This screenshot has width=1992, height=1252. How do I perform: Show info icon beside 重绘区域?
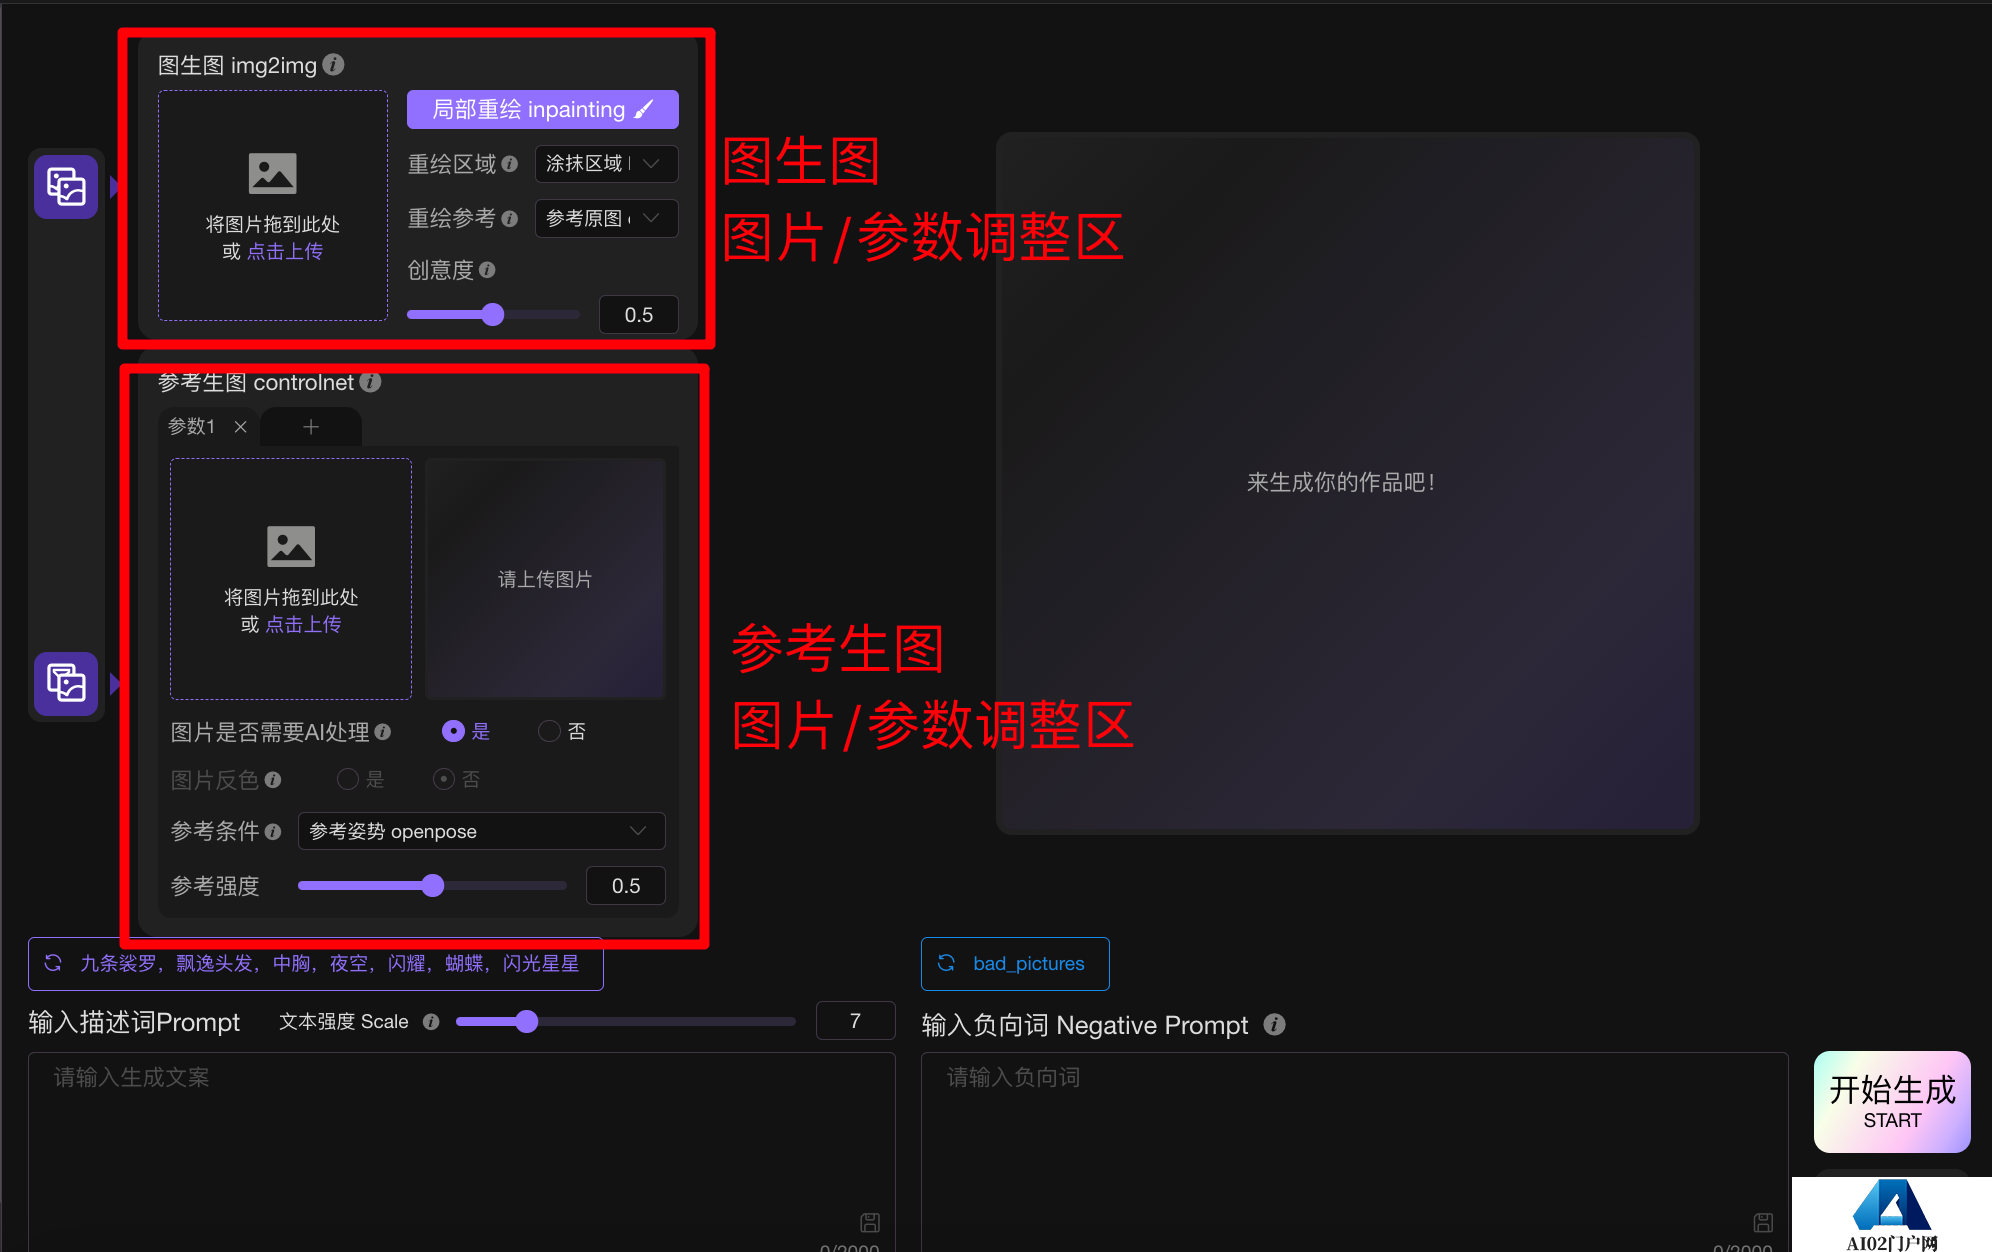[510, 164]
